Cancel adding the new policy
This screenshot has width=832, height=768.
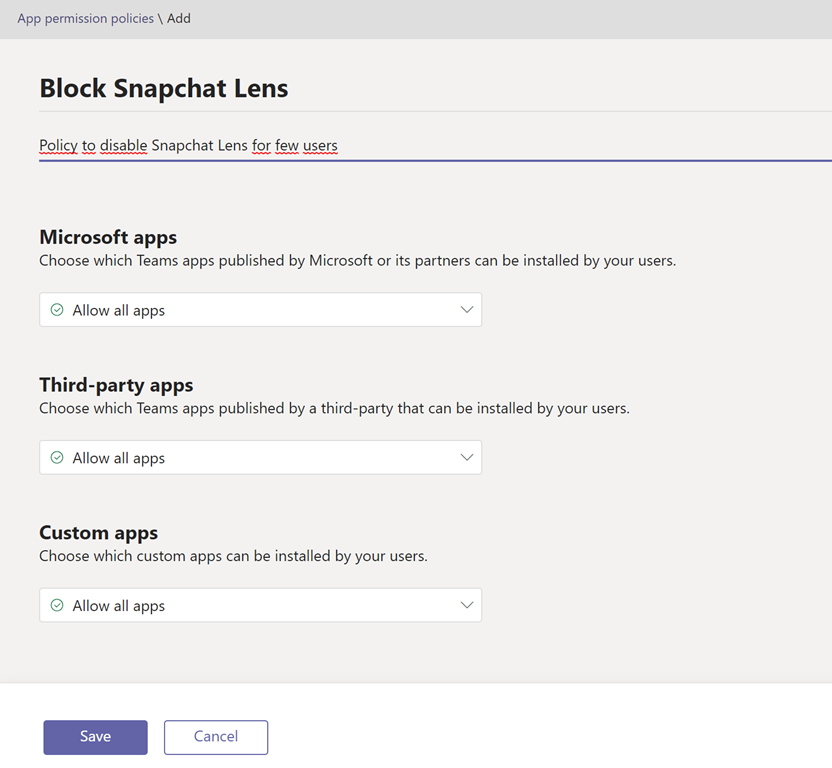pos(216,737)
